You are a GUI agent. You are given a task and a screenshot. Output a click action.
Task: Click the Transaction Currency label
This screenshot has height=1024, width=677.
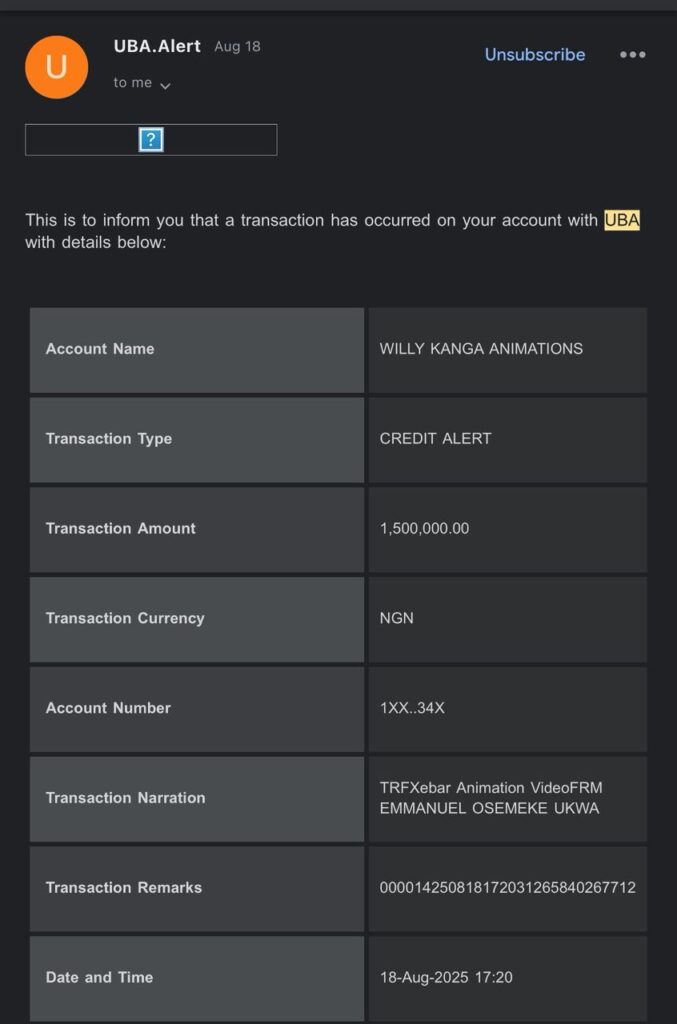pyautogui.click(x=125, y=618)
